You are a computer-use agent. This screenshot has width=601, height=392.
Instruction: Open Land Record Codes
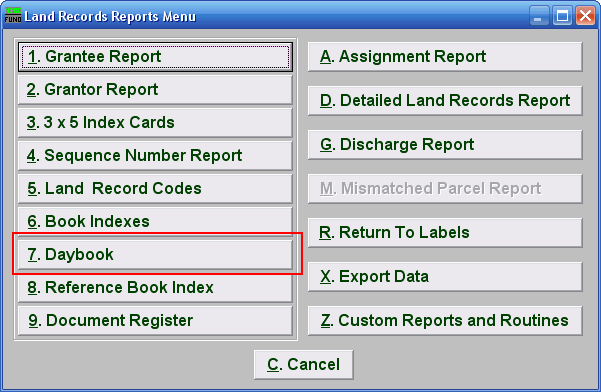point(155,189)
